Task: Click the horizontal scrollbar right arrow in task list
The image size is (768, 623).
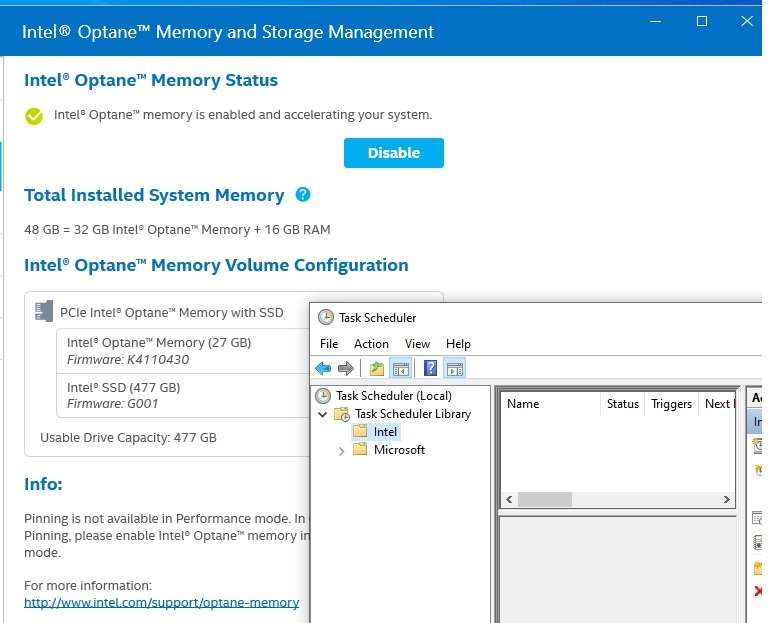Action: point(727,499)
